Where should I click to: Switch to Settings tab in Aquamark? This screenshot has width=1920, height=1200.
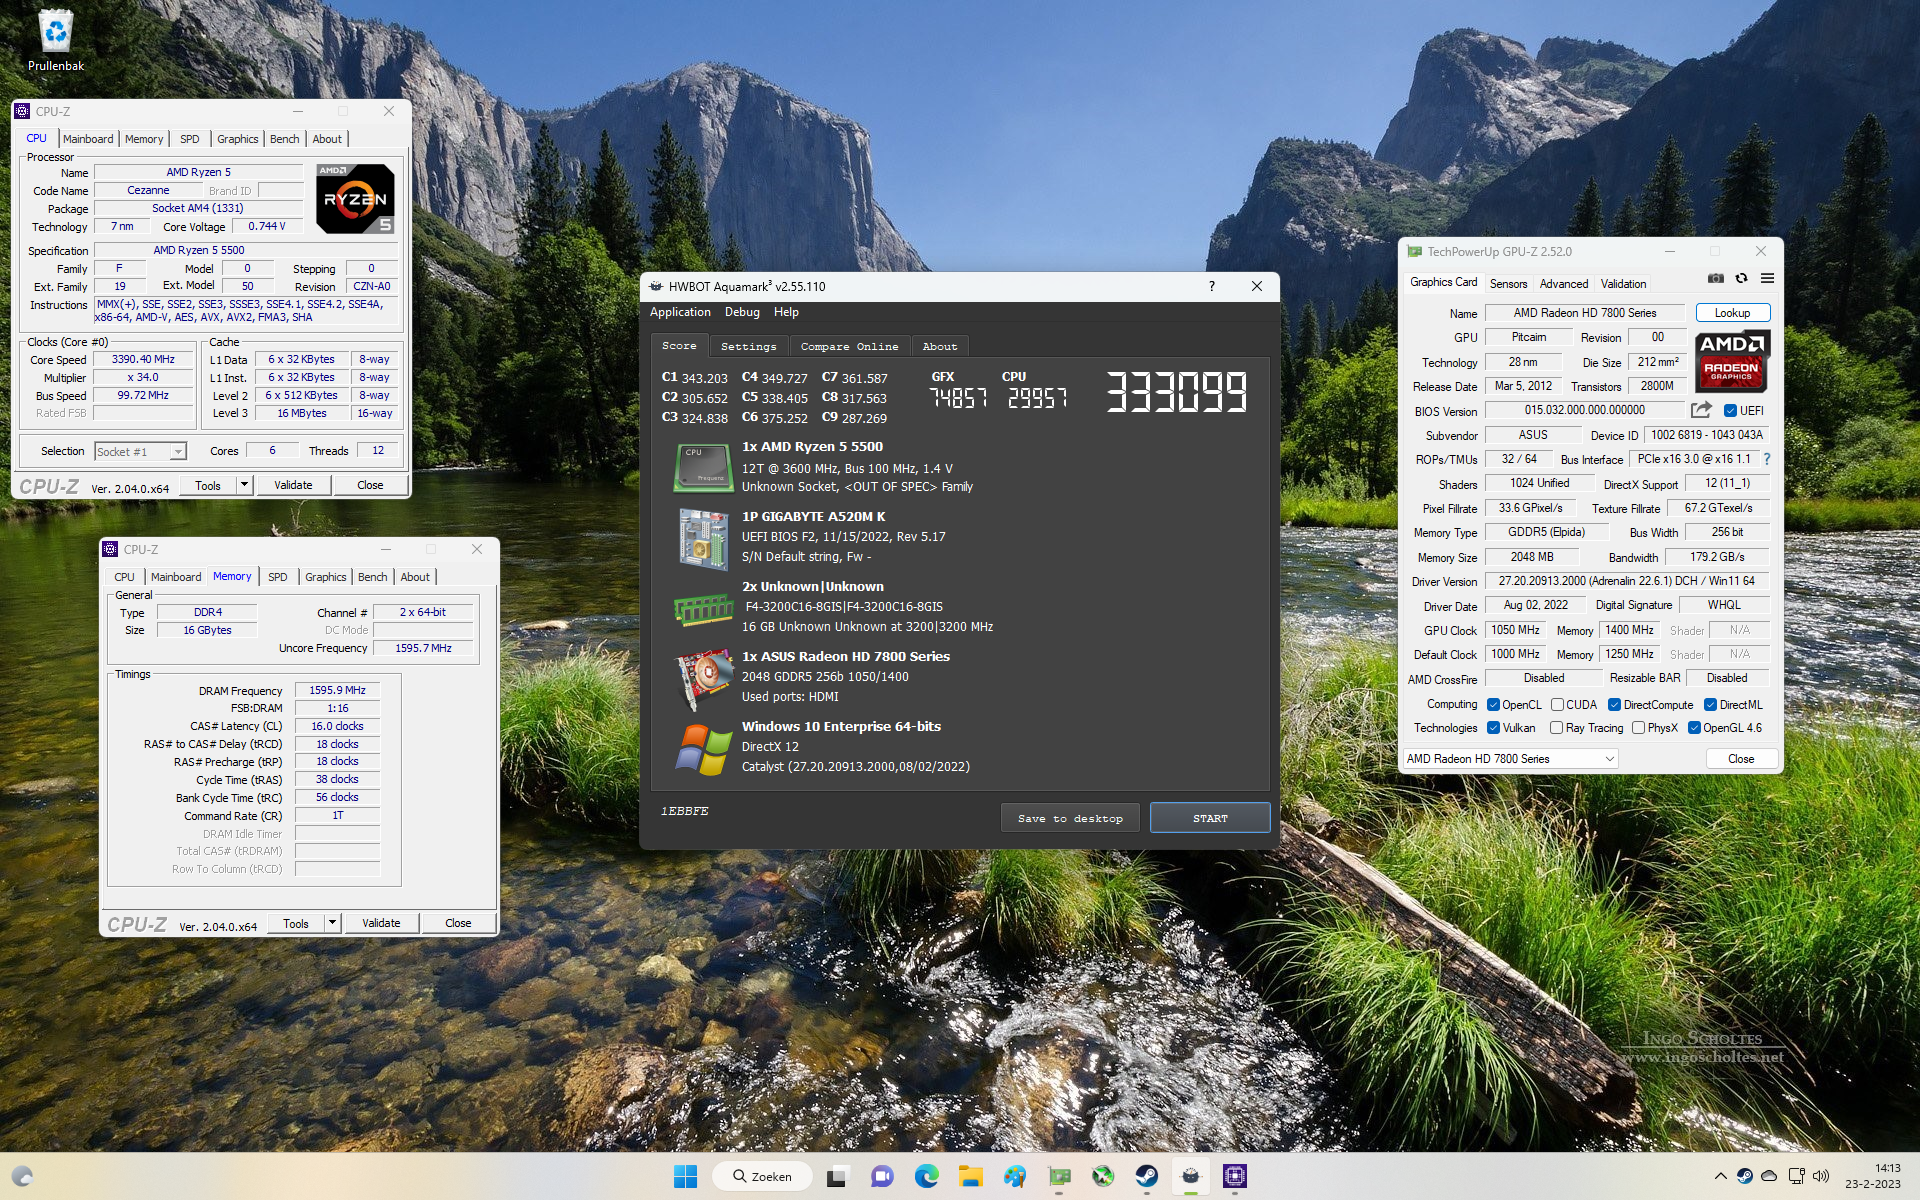748,346
